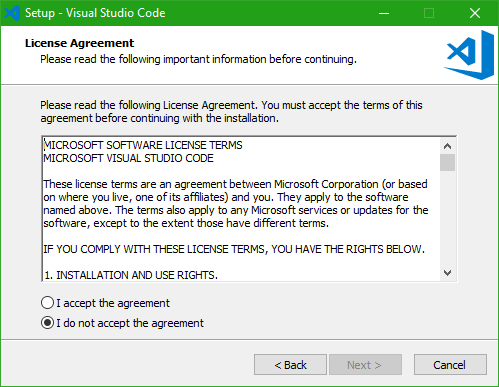Cancel the installation
Viewport: 499px width, 387px height.
[450, 365]
